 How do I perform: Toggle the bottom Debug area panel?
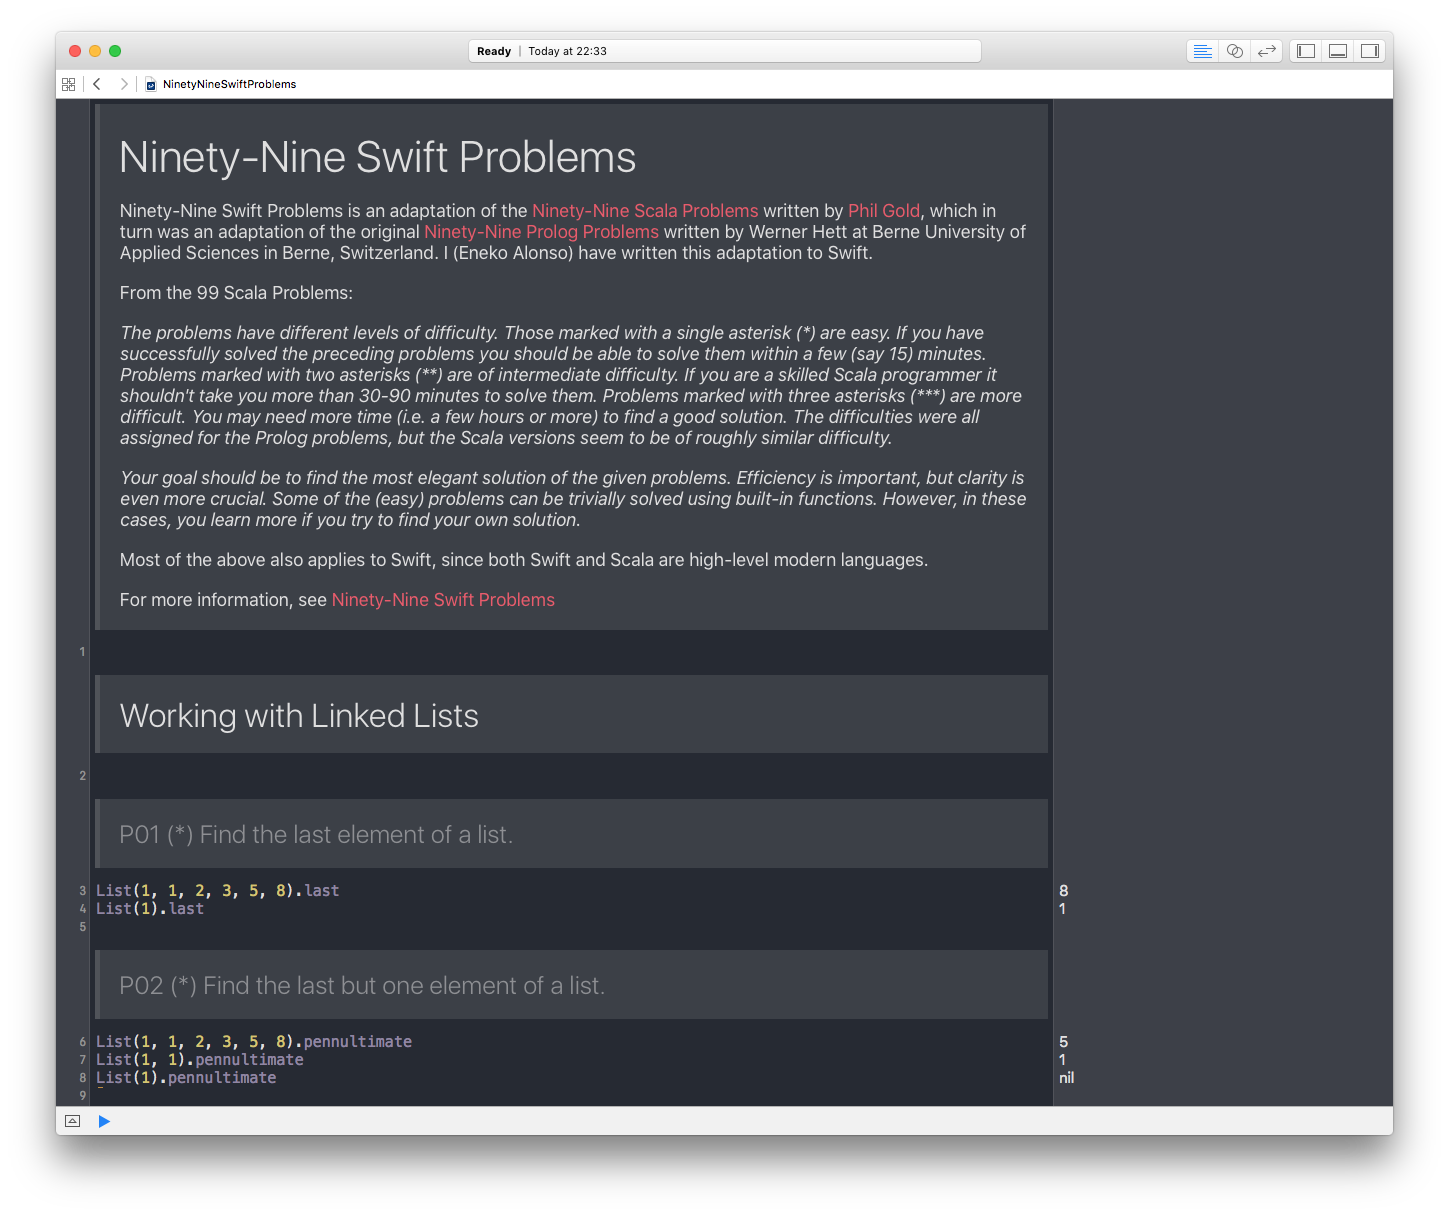click(1338, 51)
